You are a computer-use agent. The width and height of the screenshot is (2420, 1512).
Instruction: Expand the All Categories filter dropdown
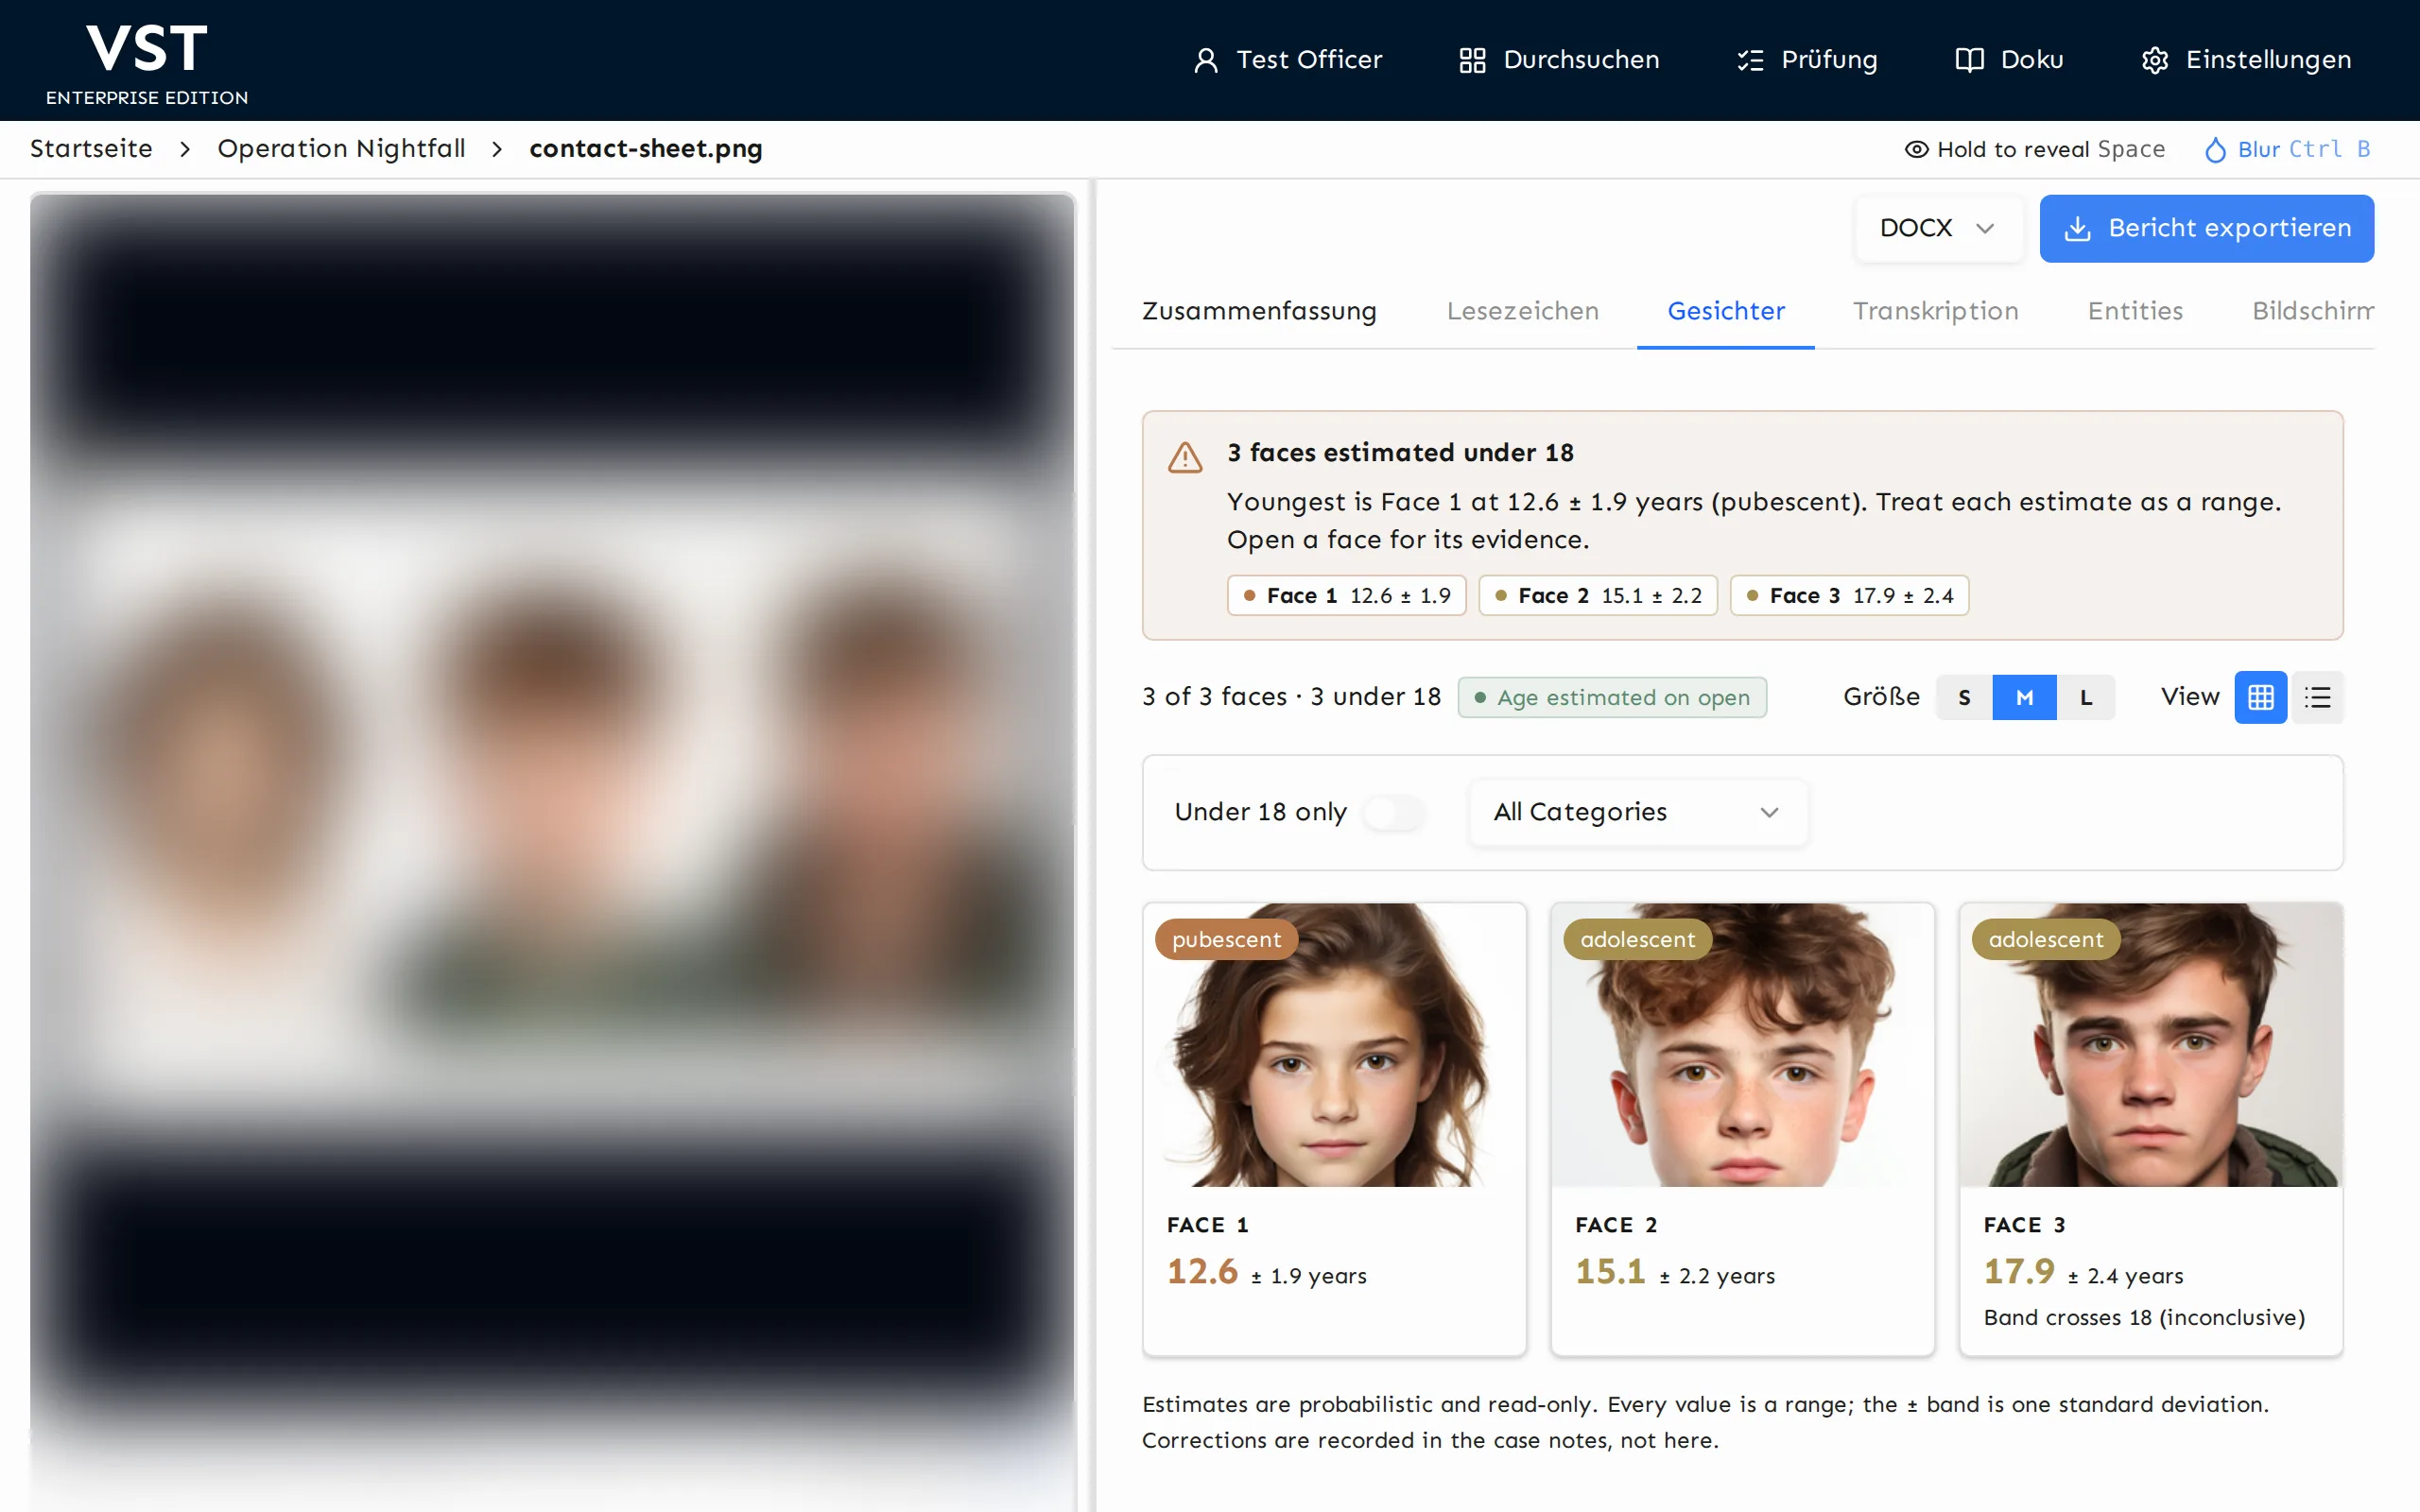tap(1638, 812)
